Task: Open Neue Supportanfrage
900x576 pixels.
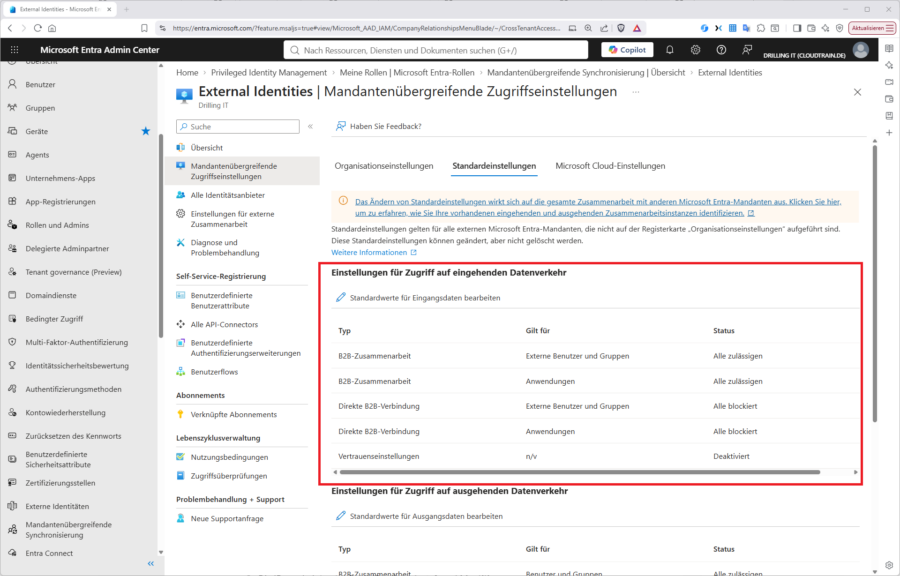Action: click(227, 519)
